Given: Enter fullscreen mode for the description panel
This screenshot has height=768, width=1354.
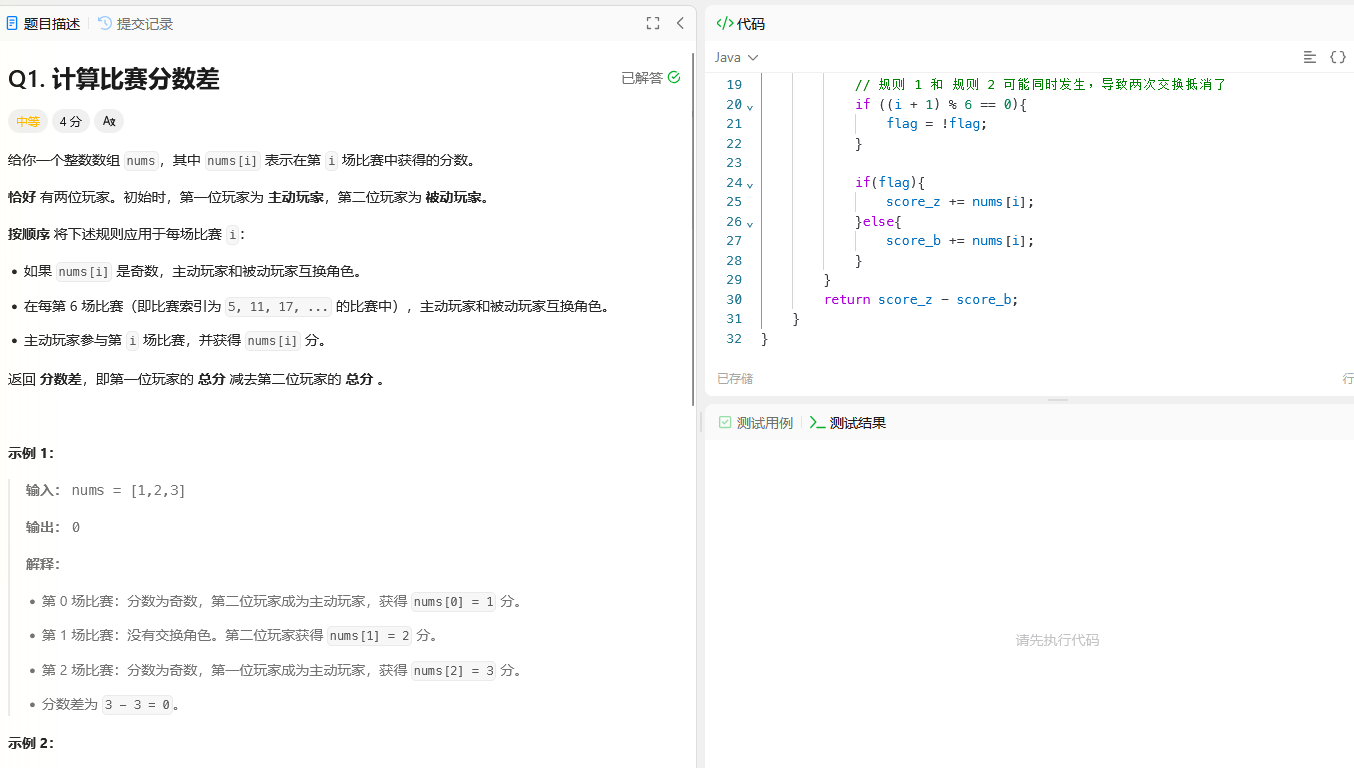Looking at the screenshot, I should click(x=653, y=23).
